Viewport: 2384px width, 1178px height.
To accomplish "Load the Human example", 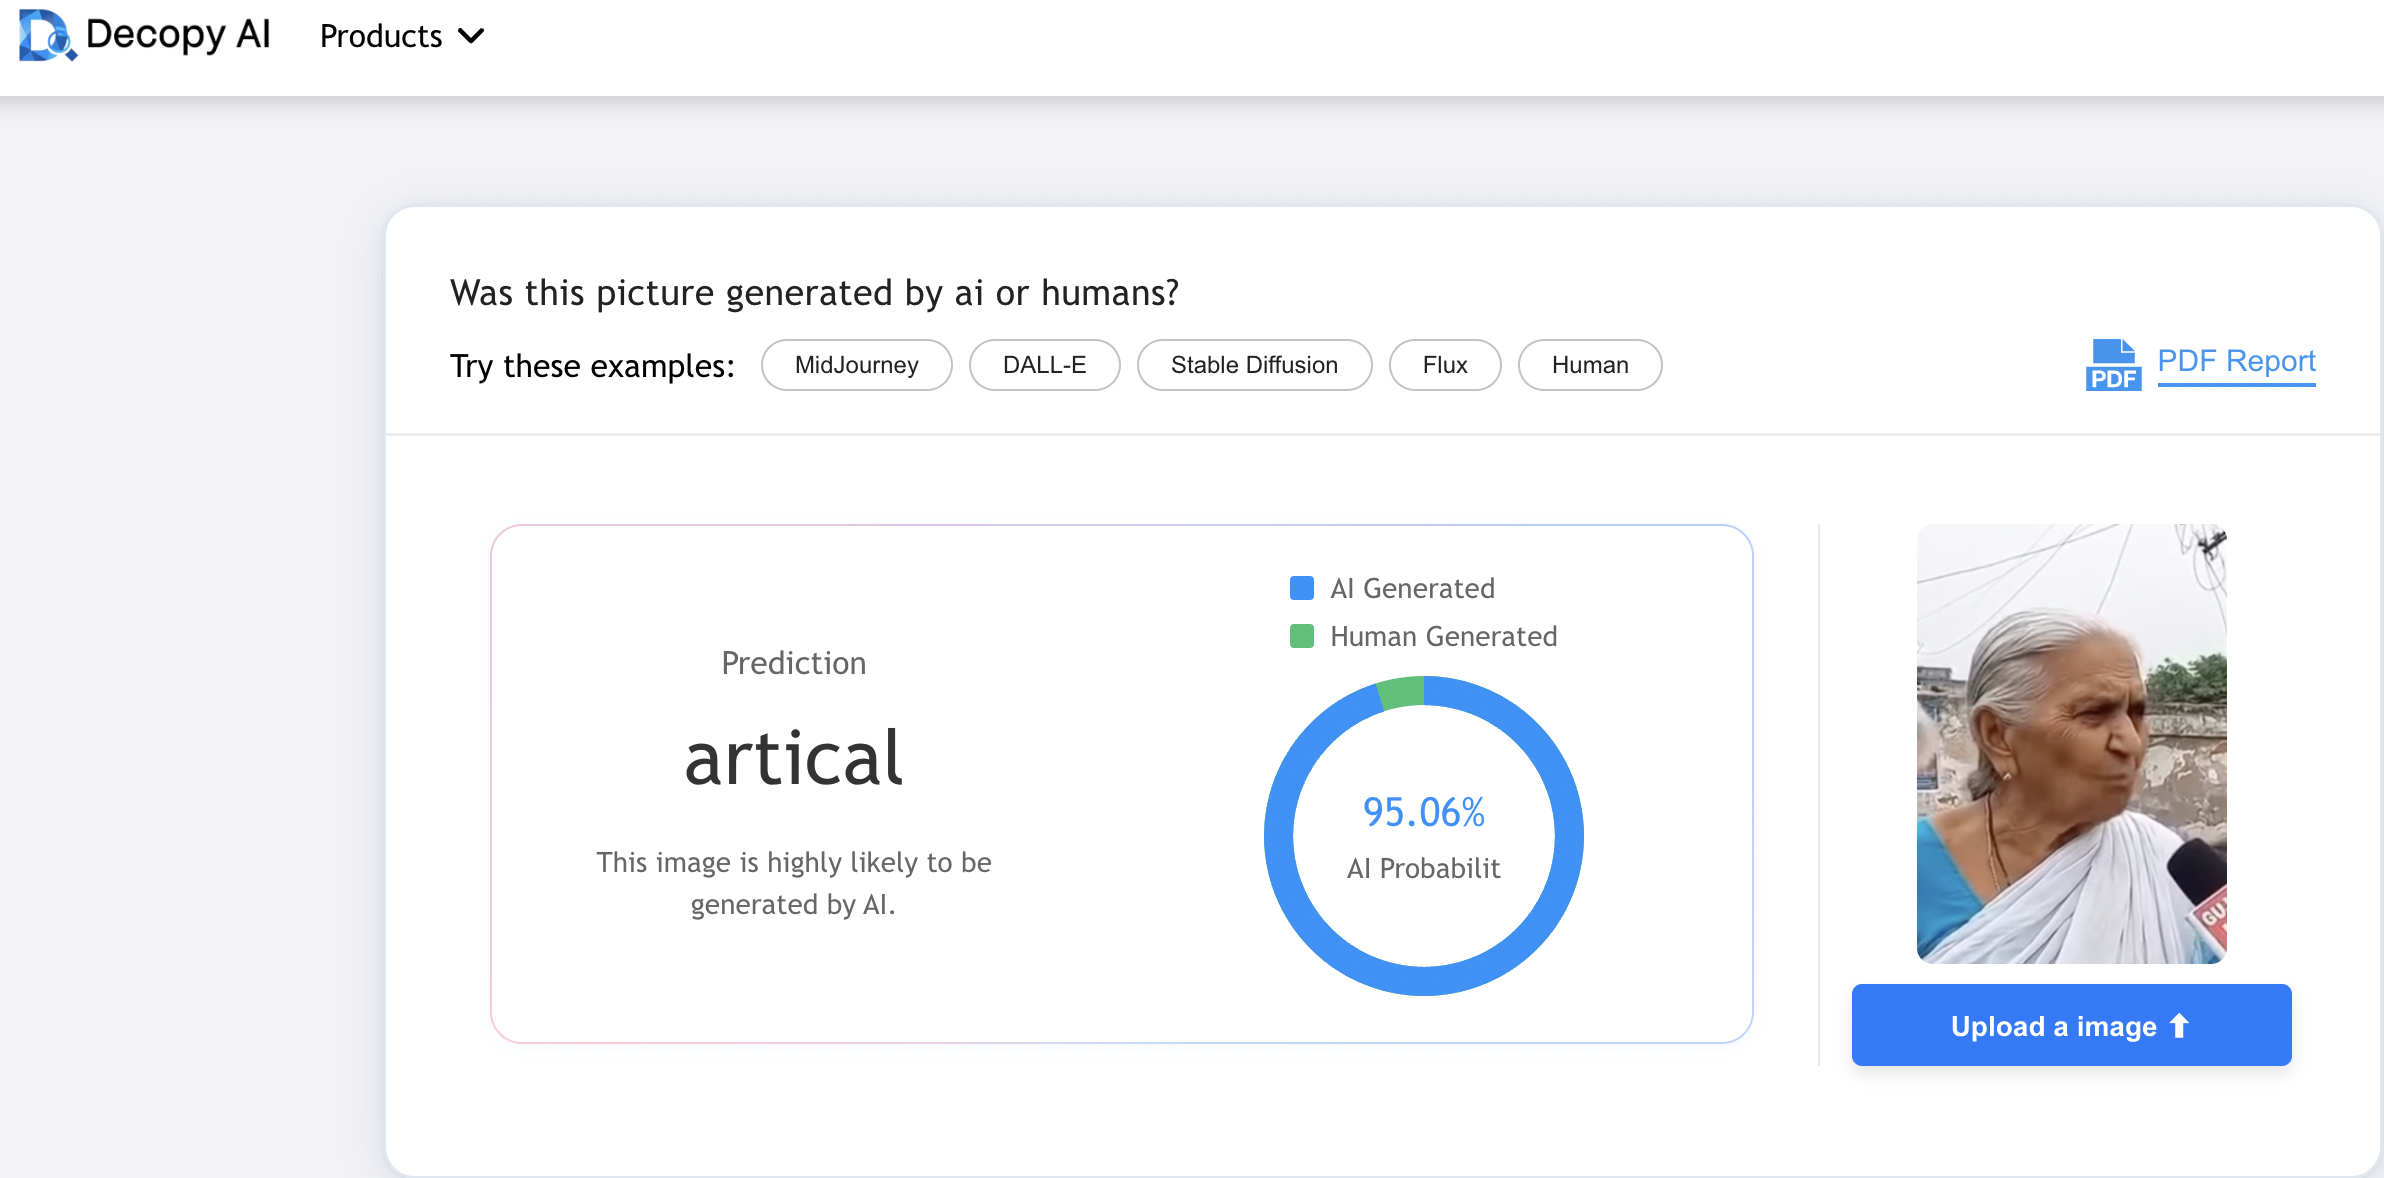I will [1590, 365].
